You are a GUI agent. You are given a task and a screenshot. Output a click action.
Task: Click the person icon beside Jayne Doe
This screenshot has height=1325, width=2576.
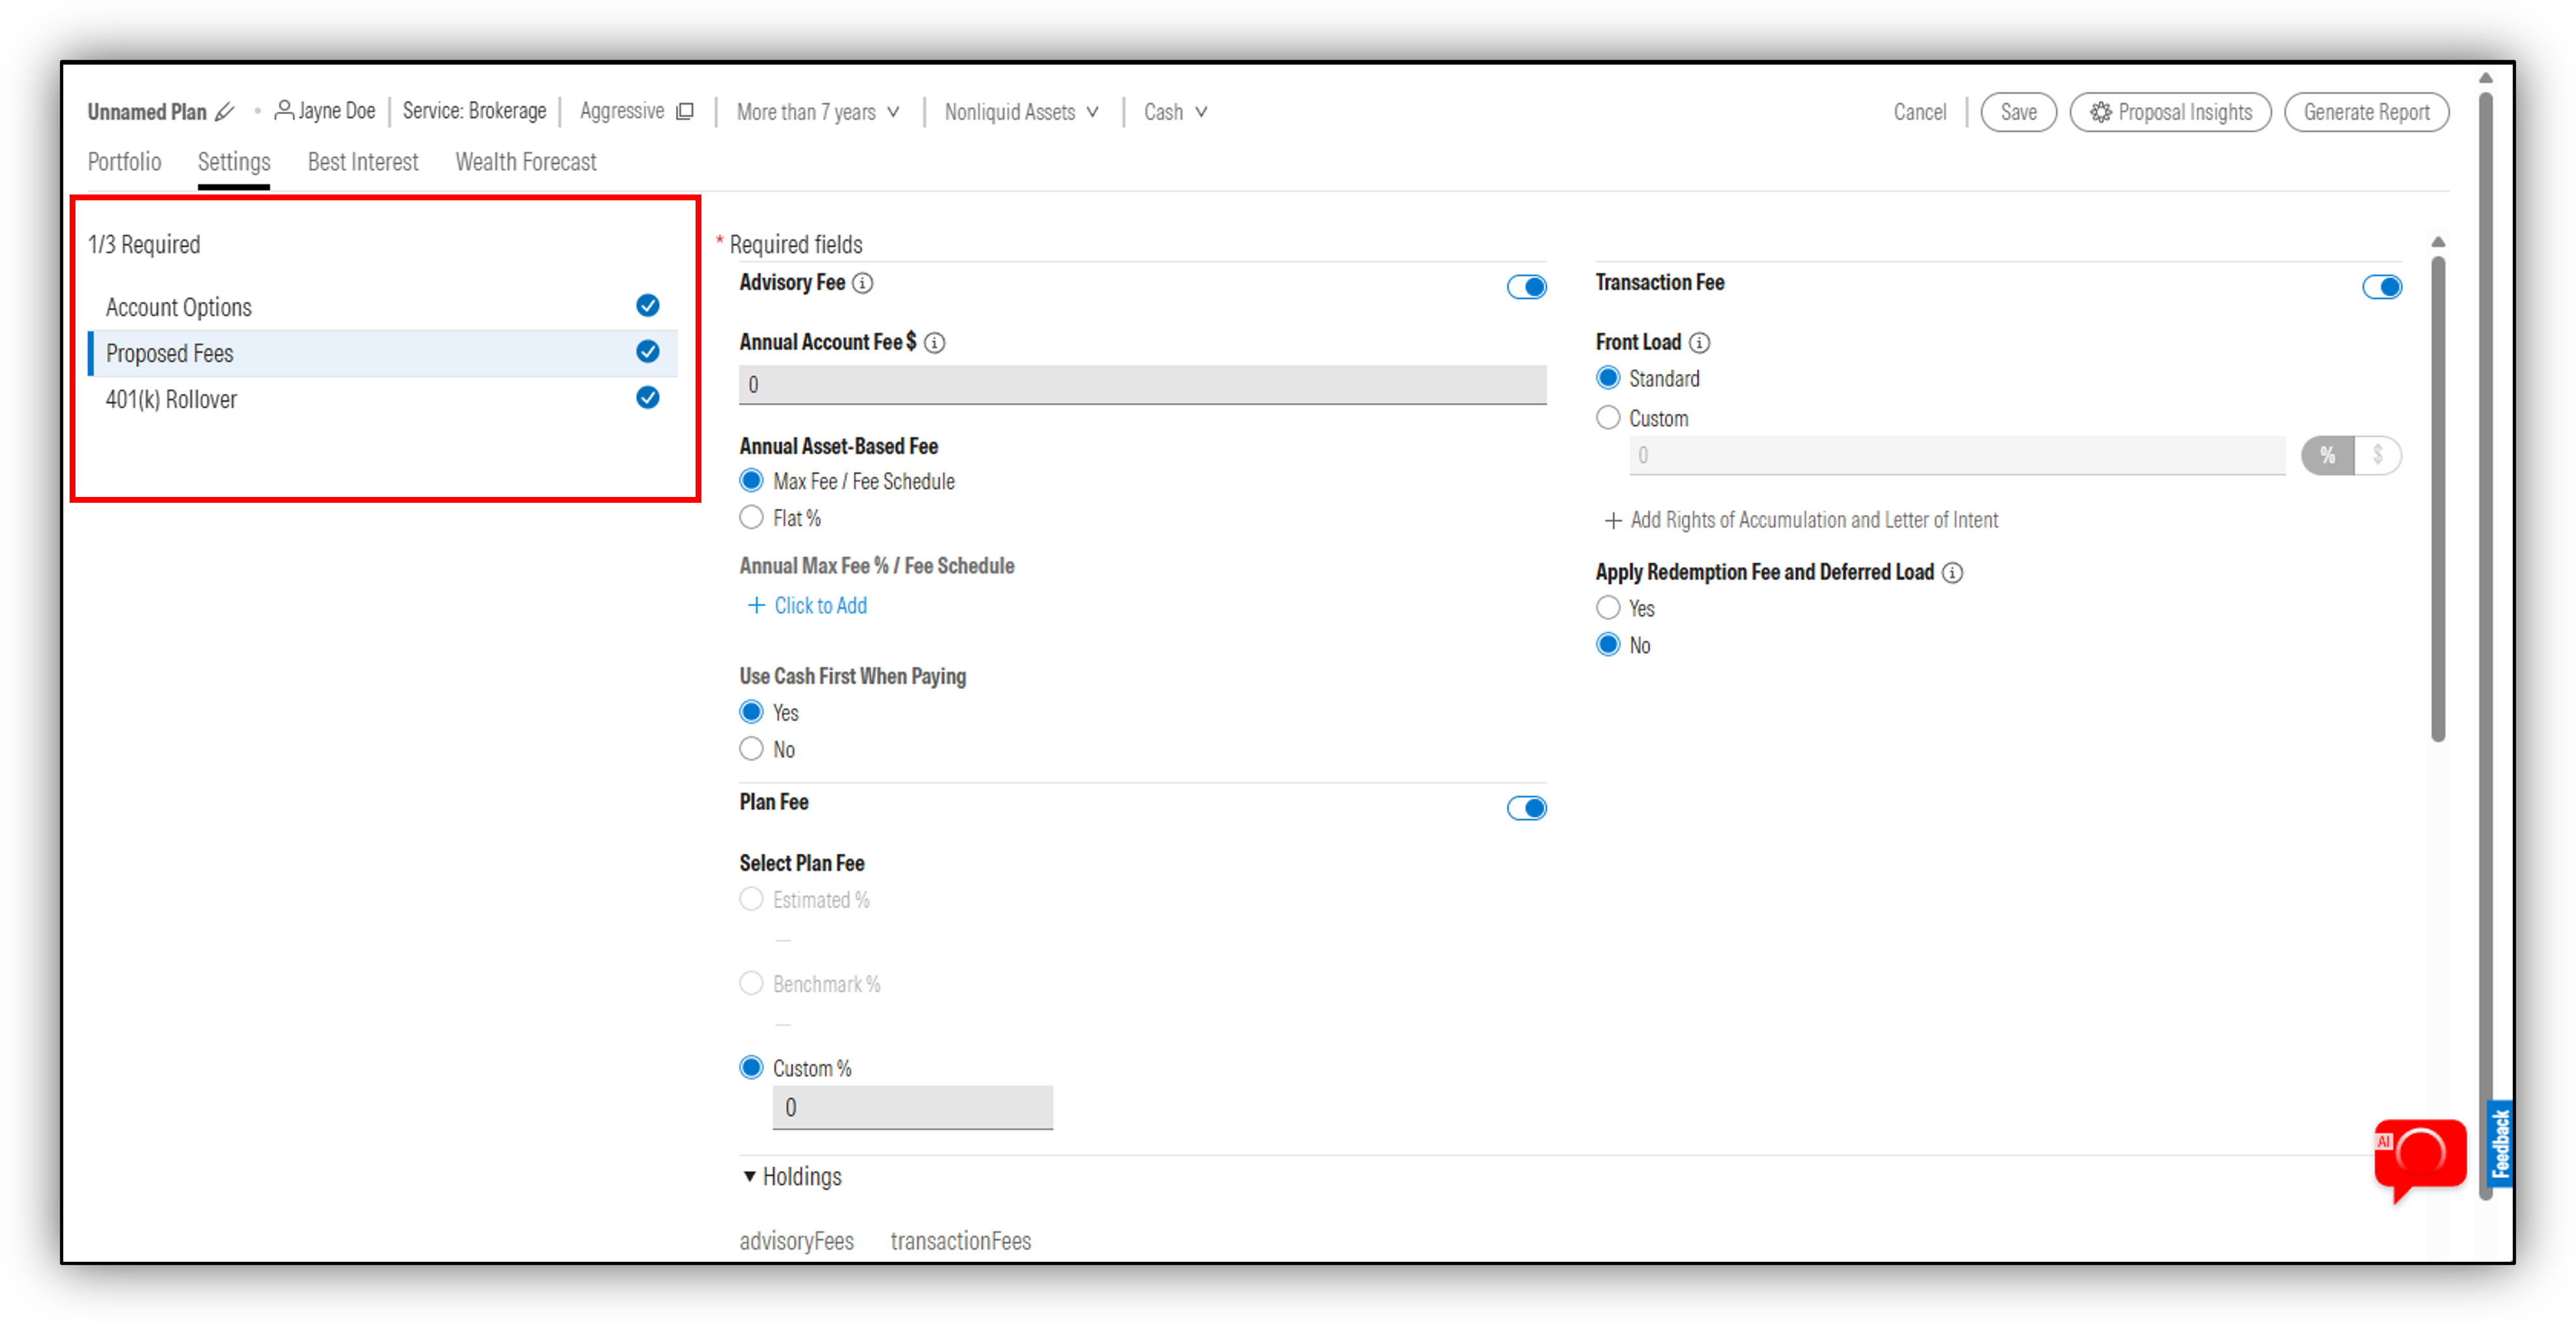[284, 110]
